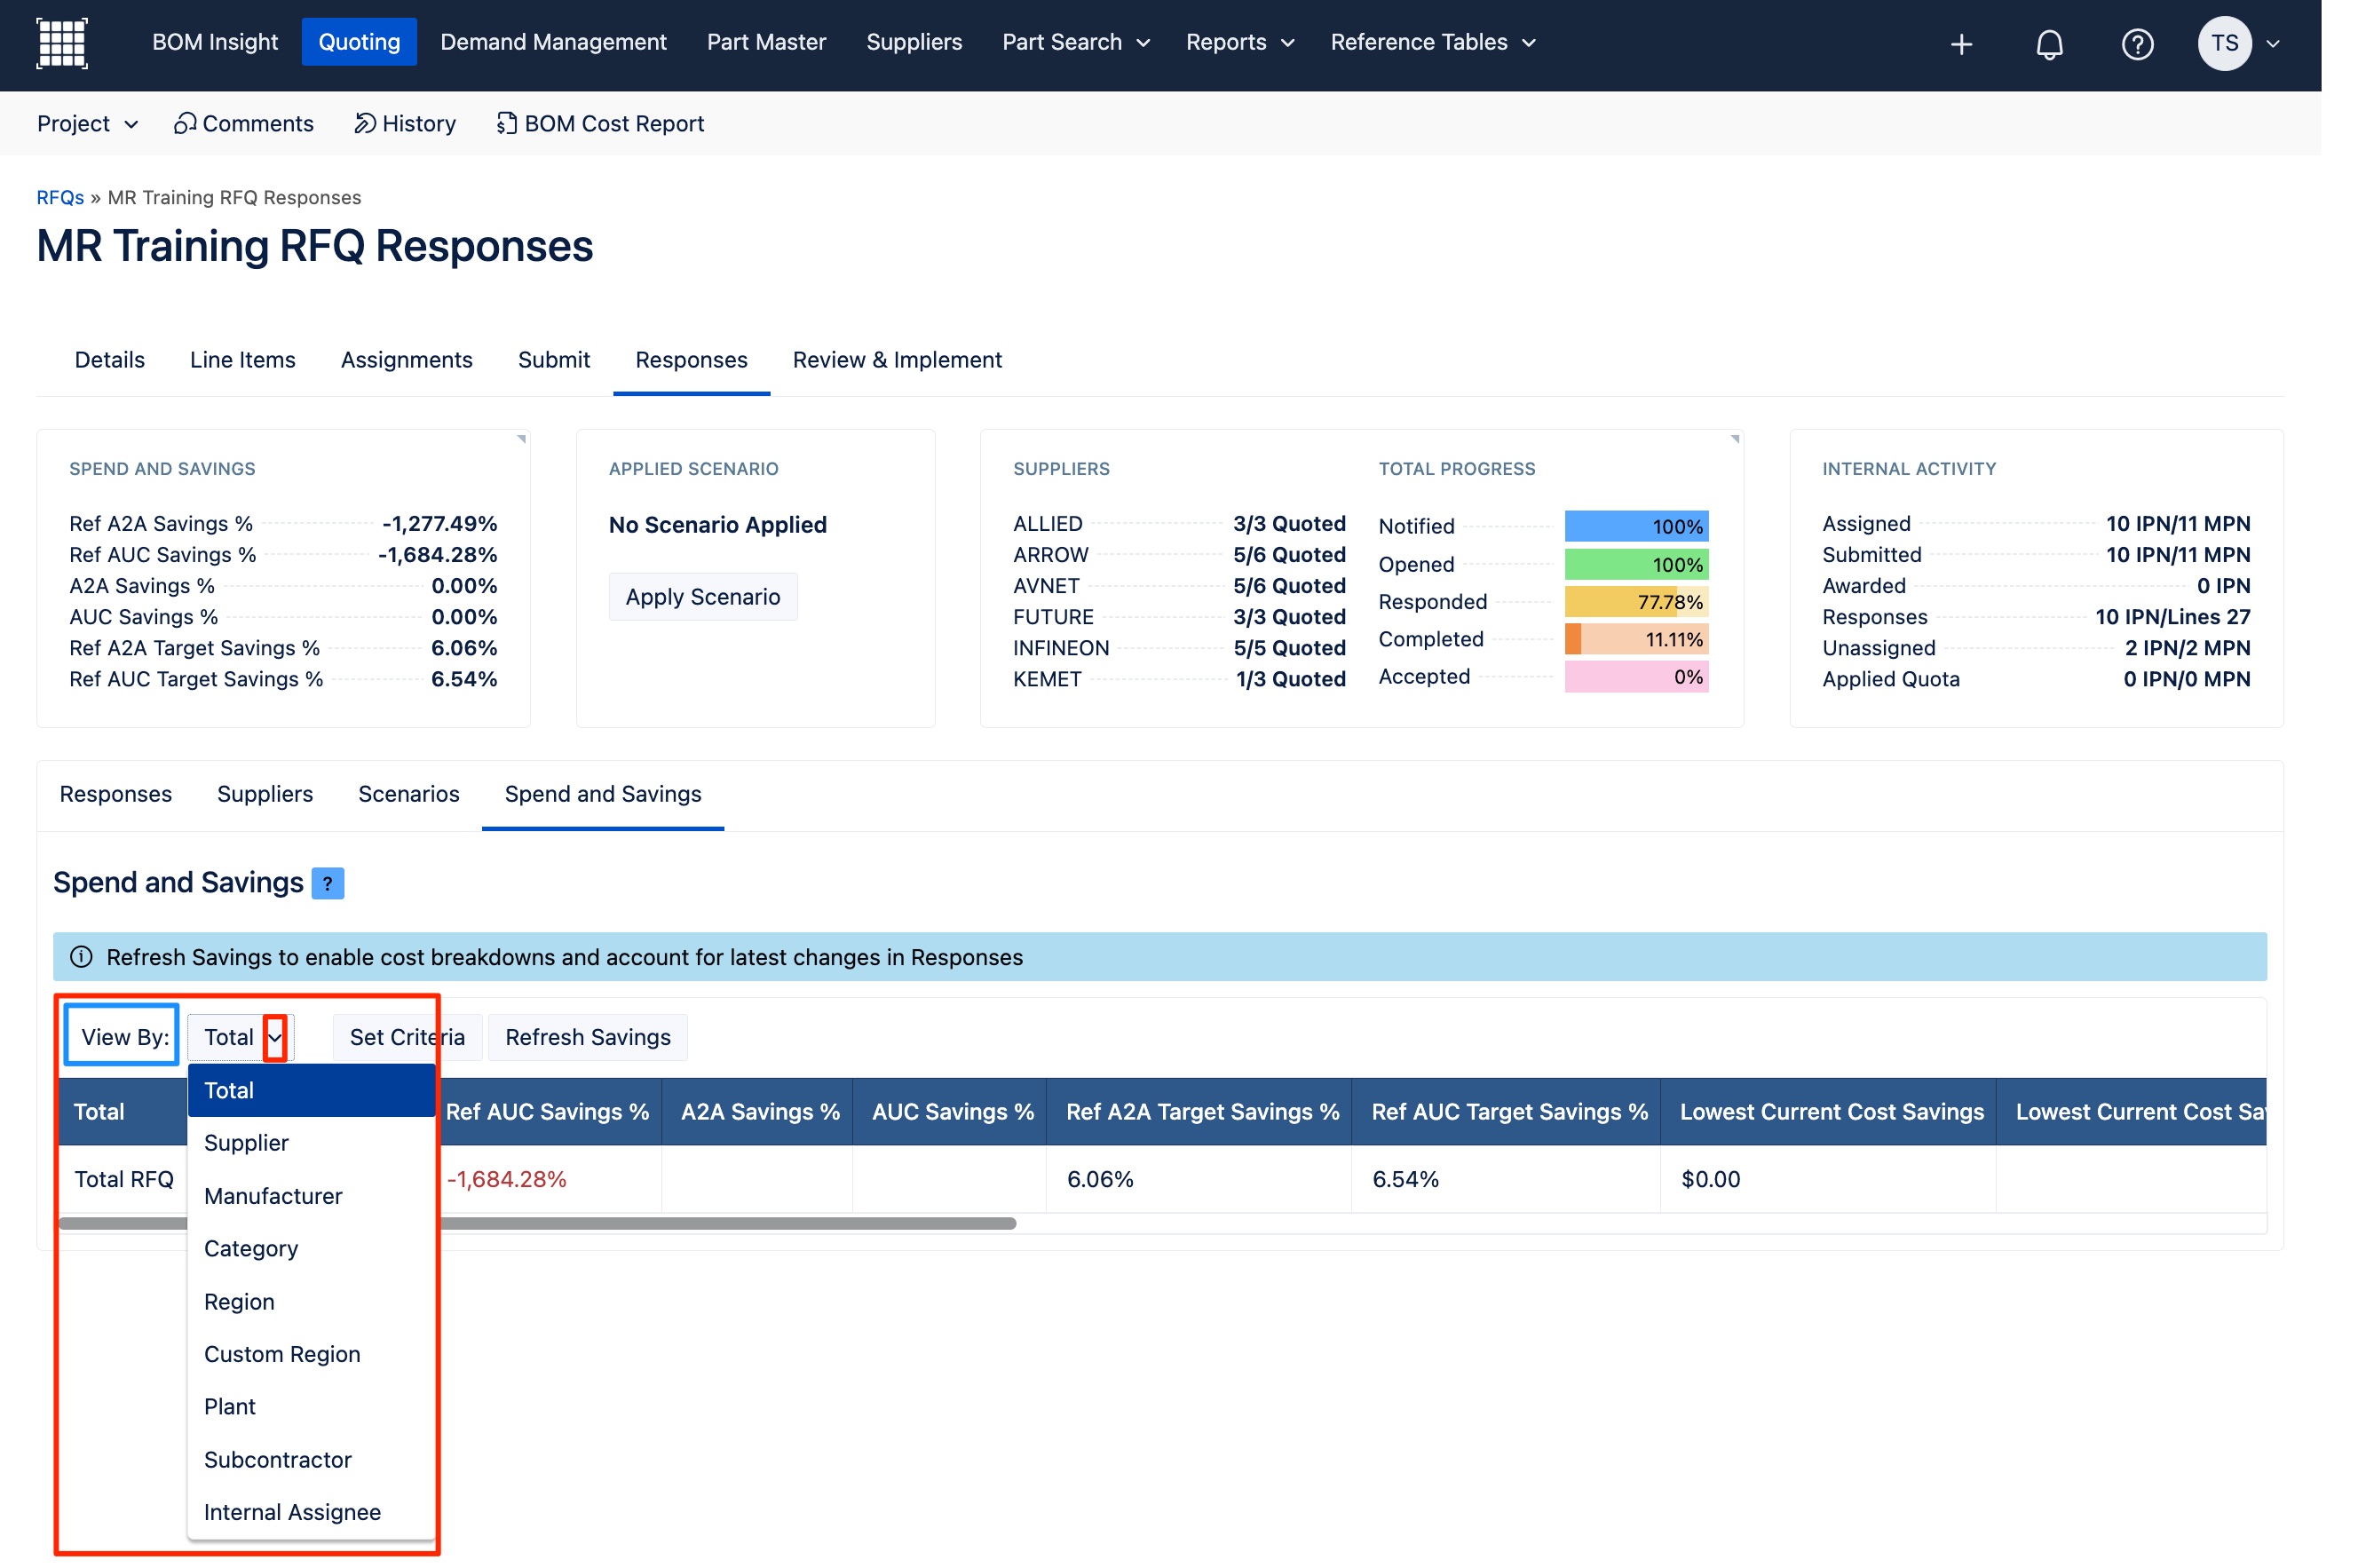This screenshot has width=2358, height=1568.
Task: Switch to the Submit tab
Action: coord(554,360)
